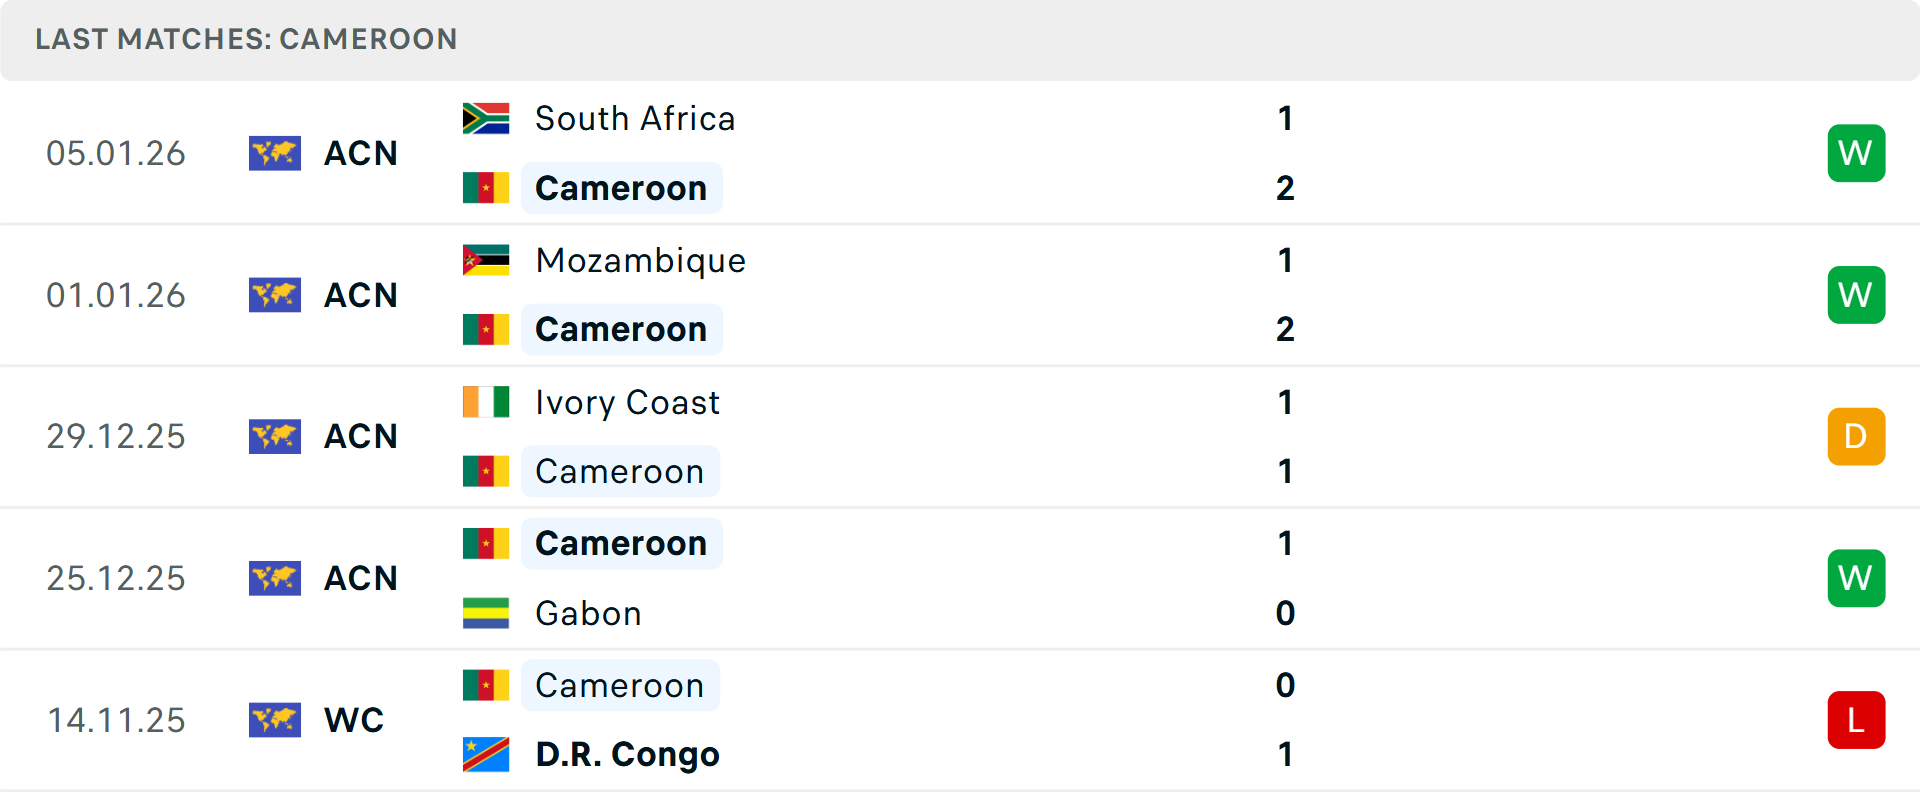Click Cameroon flag in the Gabon match

coord(486,544)
